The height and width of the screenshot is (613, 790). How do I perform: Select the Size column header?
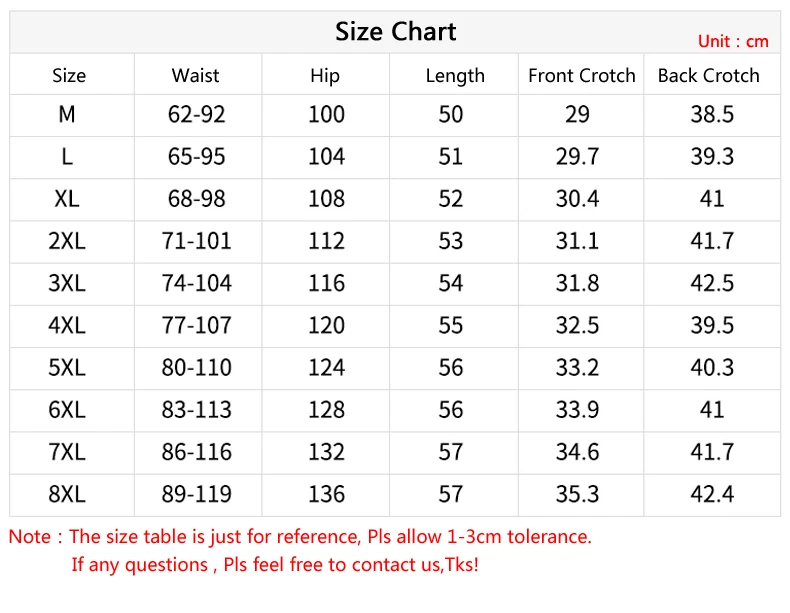coord(69,76)
